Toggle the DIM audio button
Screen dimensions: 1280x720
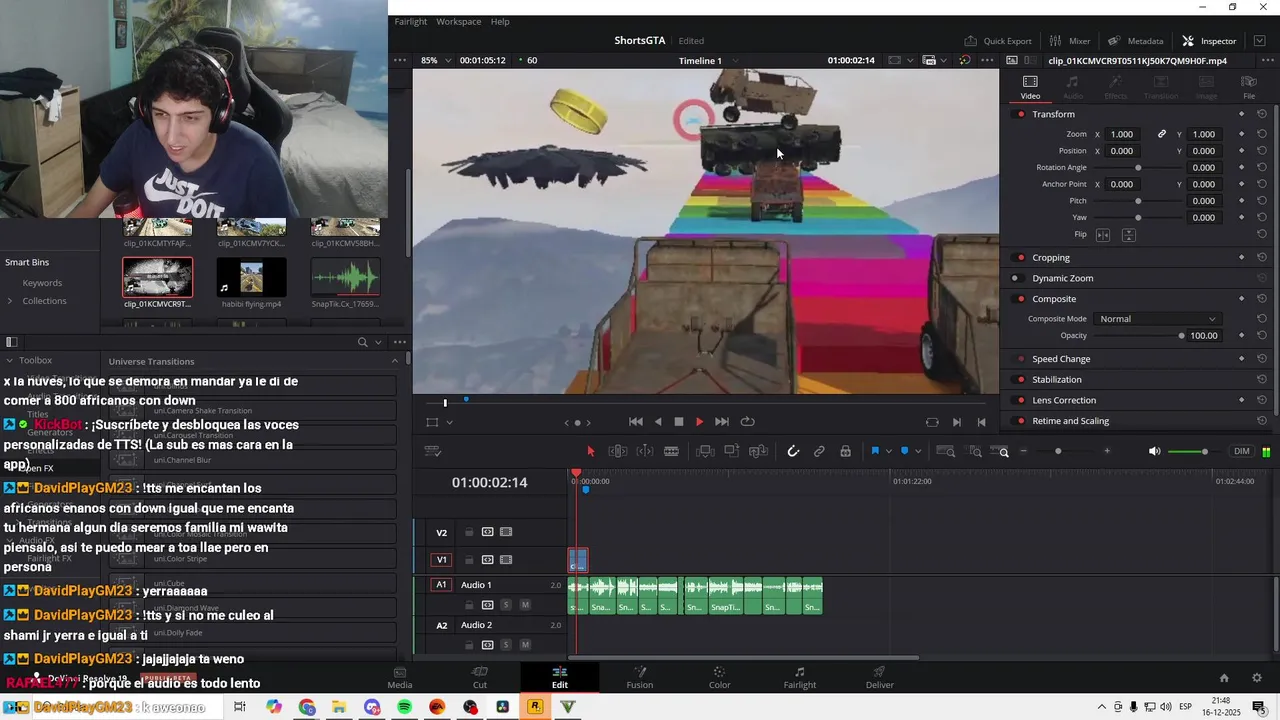(x=1241, y=451)
